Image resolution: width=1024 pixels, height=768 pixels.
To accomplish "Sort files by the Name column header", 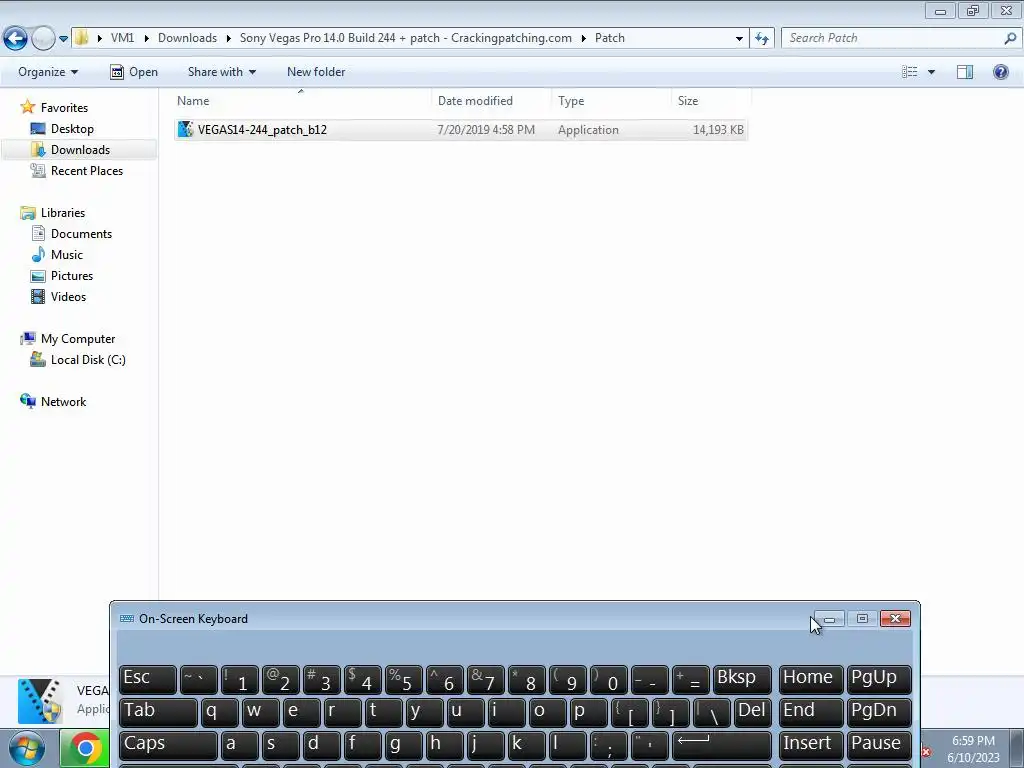I will (x=302, y=101).
